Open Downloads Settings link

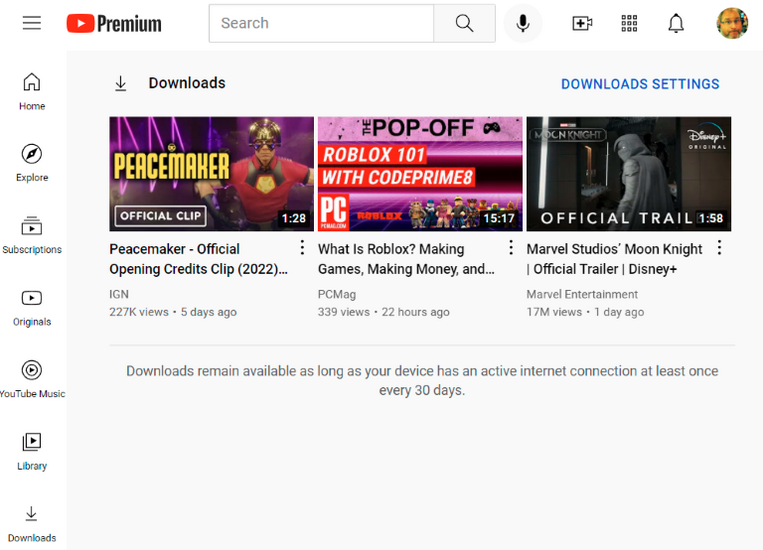640,84
